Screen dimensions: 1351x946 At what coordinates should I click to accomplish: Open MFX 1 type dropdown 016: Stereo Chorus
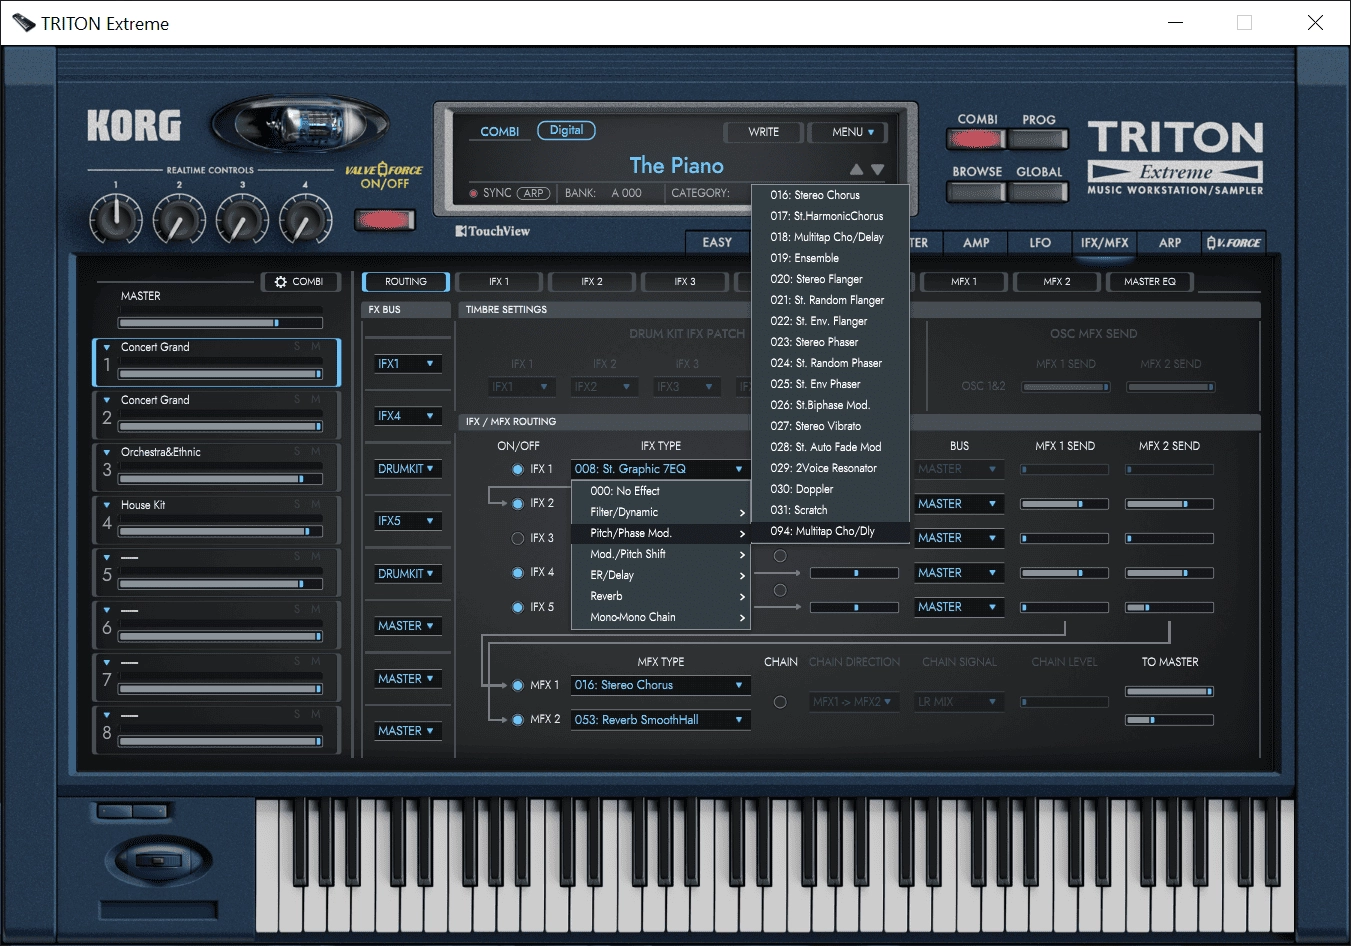(x=660, y=685)
